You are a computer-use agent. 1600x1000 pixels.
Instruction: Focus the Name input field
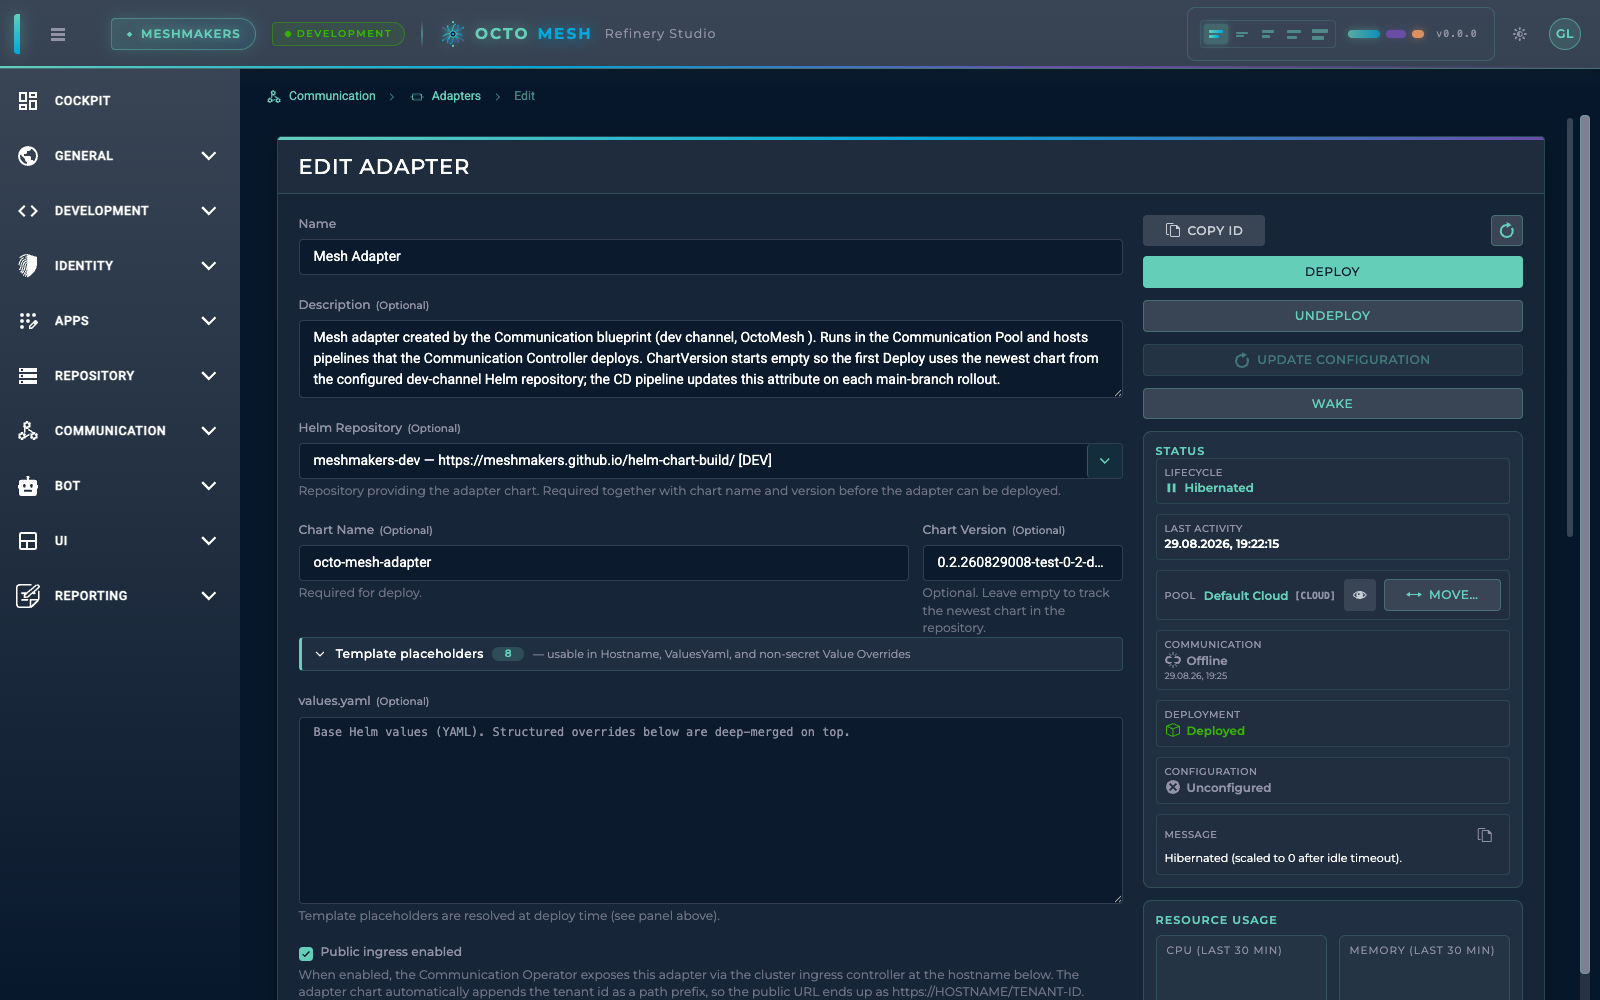tap(710, 257)
